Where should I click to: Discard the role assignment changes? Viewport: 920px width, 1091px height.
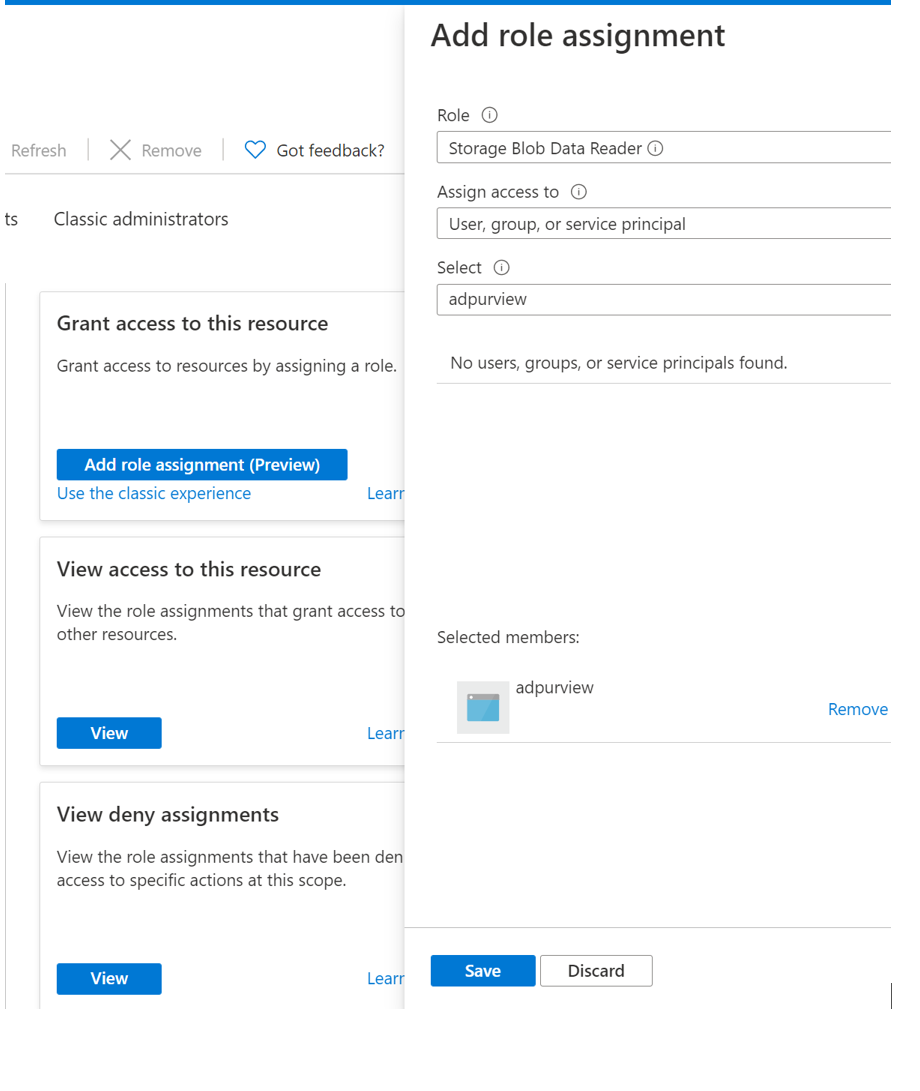(596, 970)
